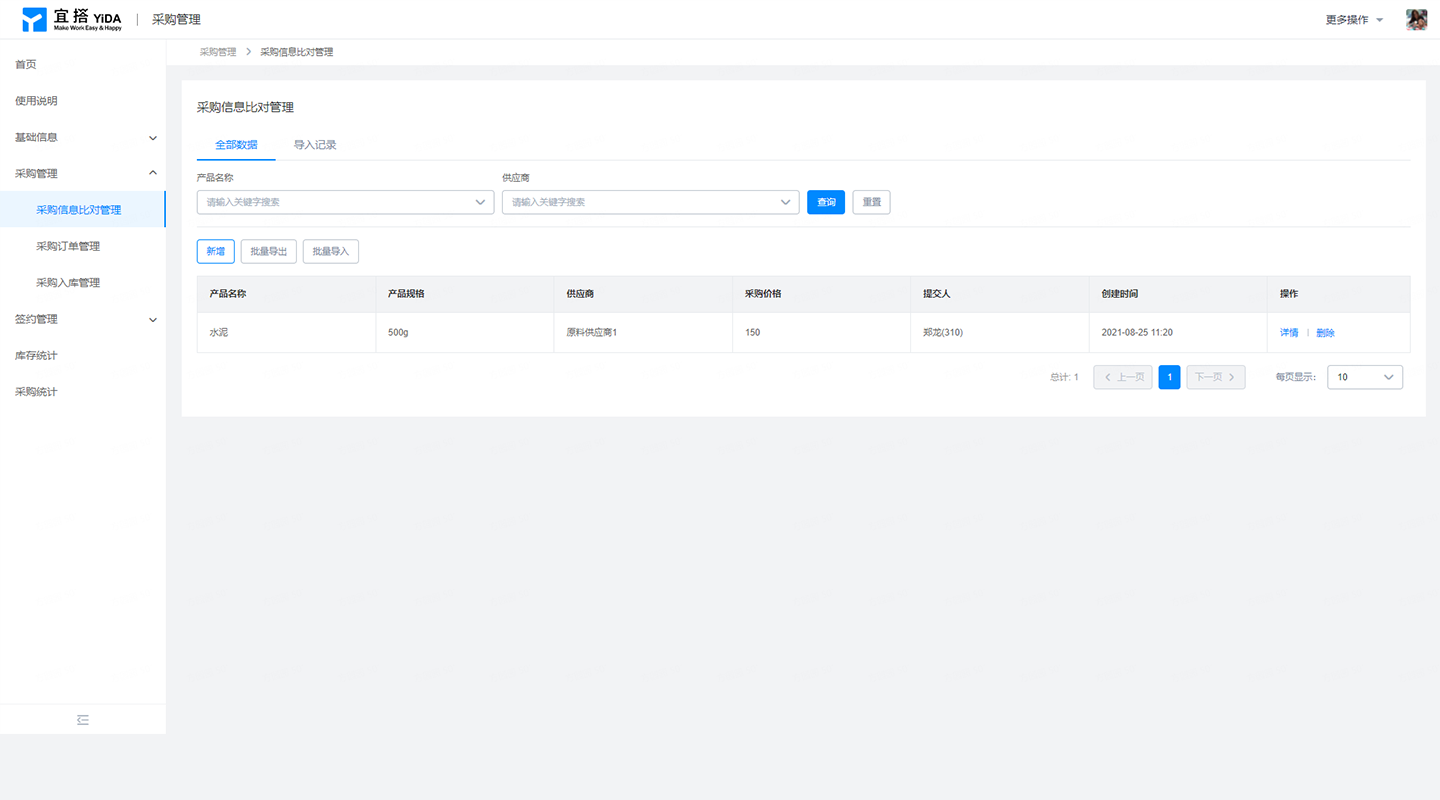This screenshot has width=1440, height=800.
Task: Open the 供应商 search dropdown
Action: (650, 202)
